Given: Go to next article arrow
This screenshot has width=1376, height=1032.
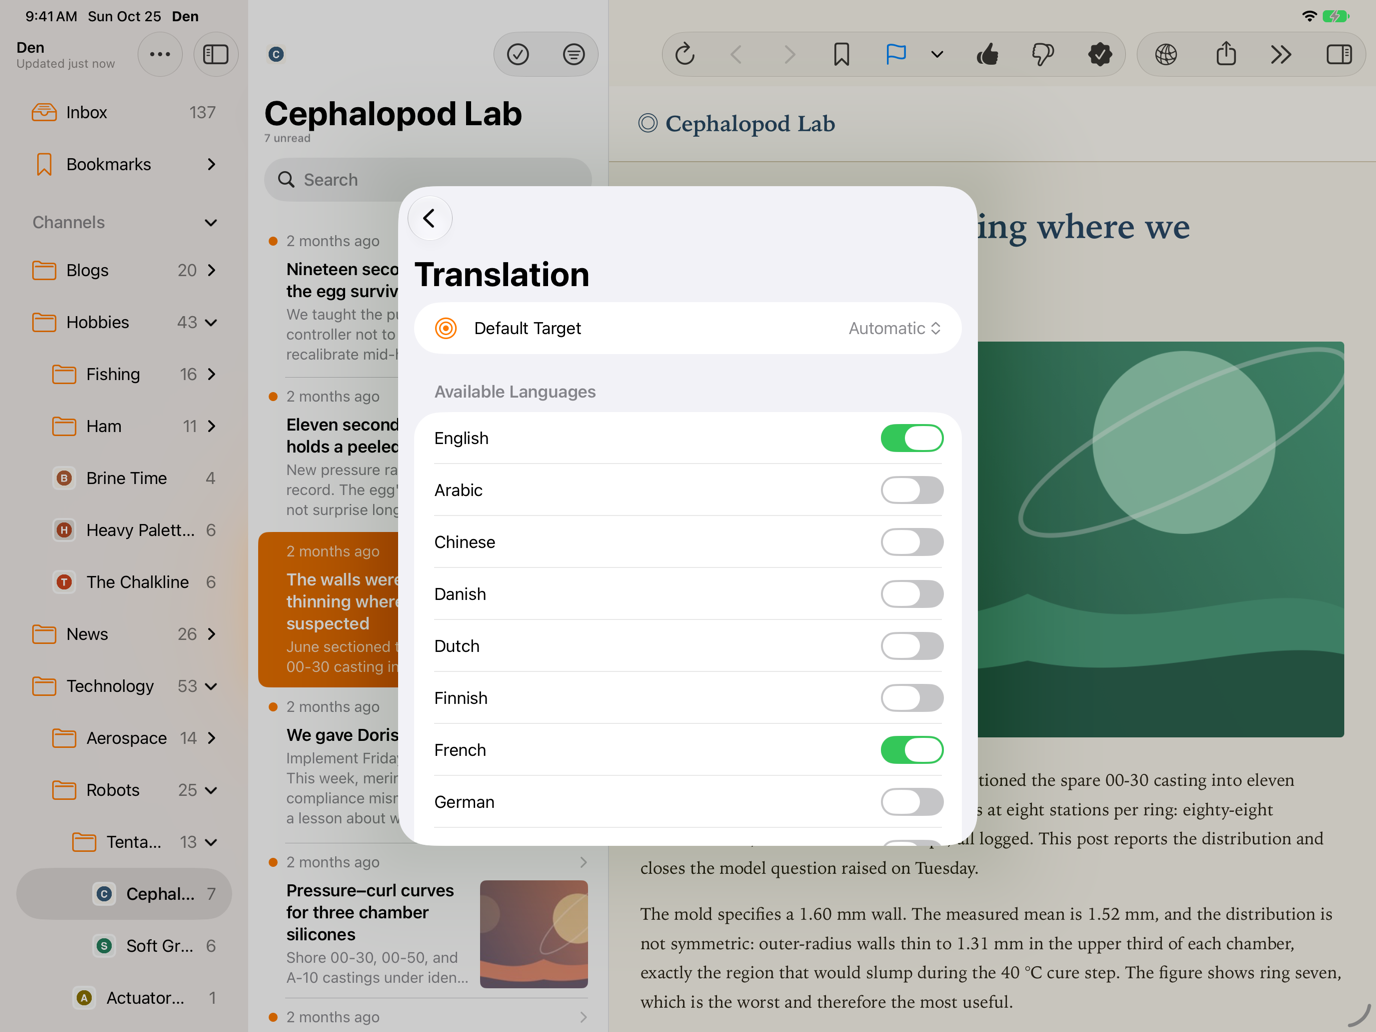Looking at the screenshot, I should [x=789, y=54].
